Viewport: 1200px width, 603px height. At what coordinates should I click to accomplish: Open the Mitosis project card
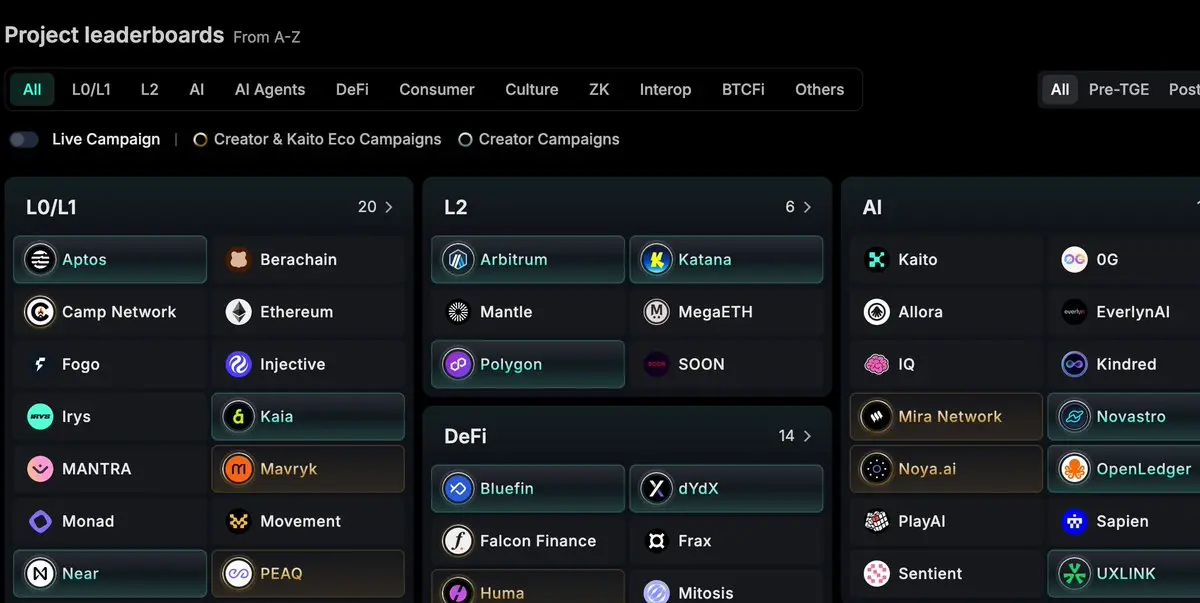pyautogui.click(x=726, y=587)
